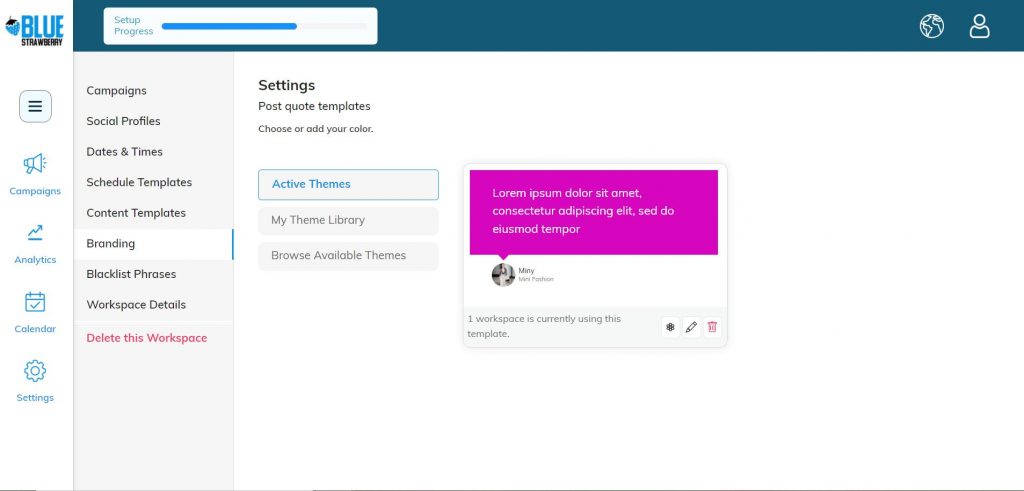Viewport: 1024px width, 491px height.
Task: Open Browse Available Themes
Action: (348, 255)
